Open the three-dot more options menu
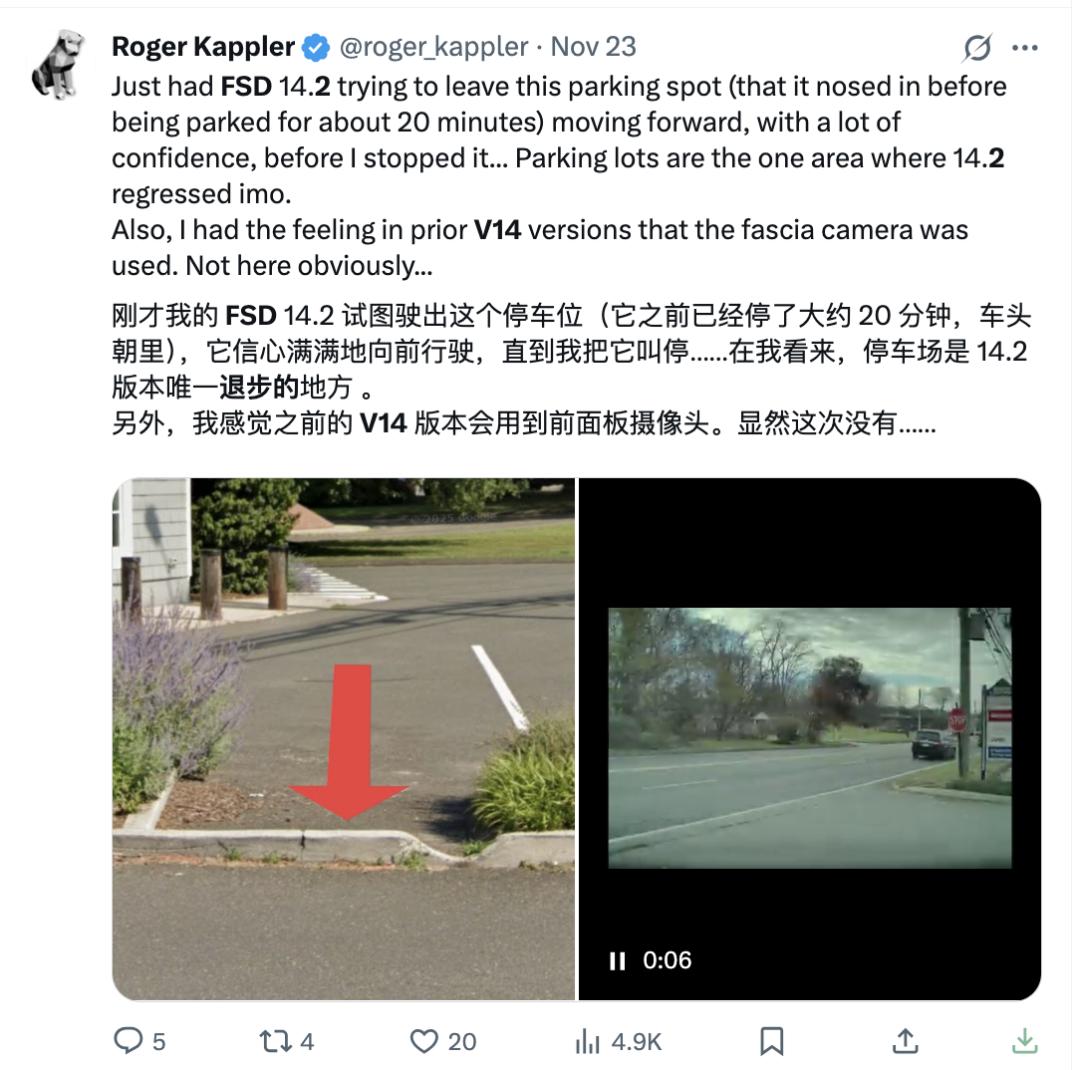Screen dimensions: 1080x1070 click(1024, 48)
